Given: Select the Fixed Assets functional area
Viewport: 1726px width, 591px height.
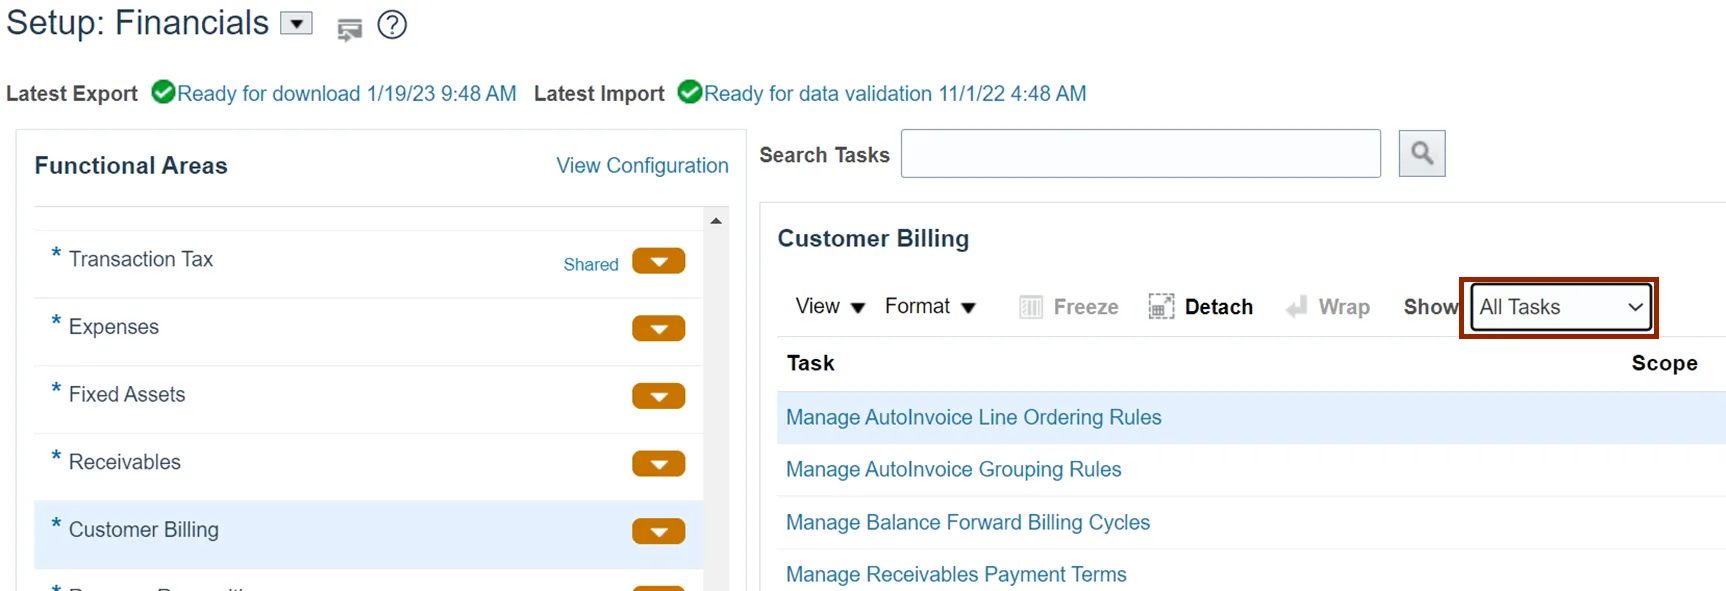Looking at the screenshot, I should click(x=127, y=395).
